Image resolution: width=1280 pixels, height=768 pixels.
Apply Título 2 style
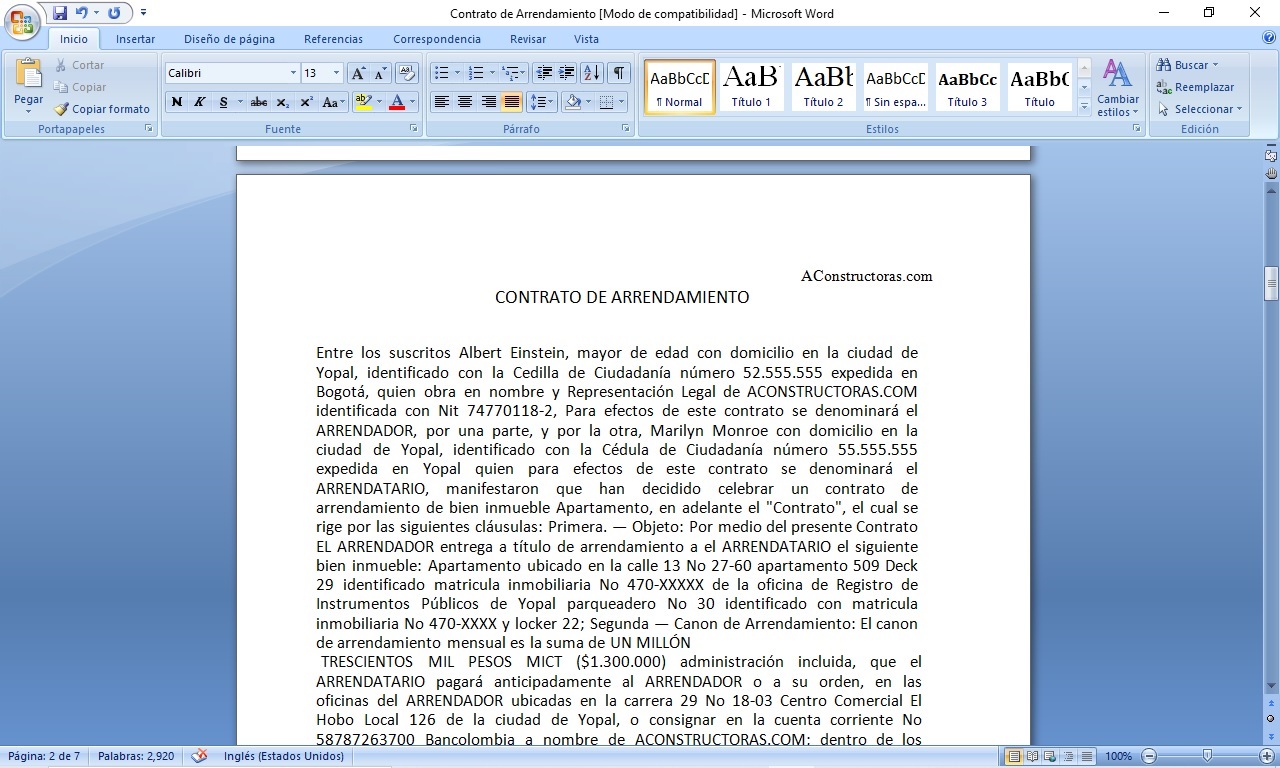click(823, 87)
